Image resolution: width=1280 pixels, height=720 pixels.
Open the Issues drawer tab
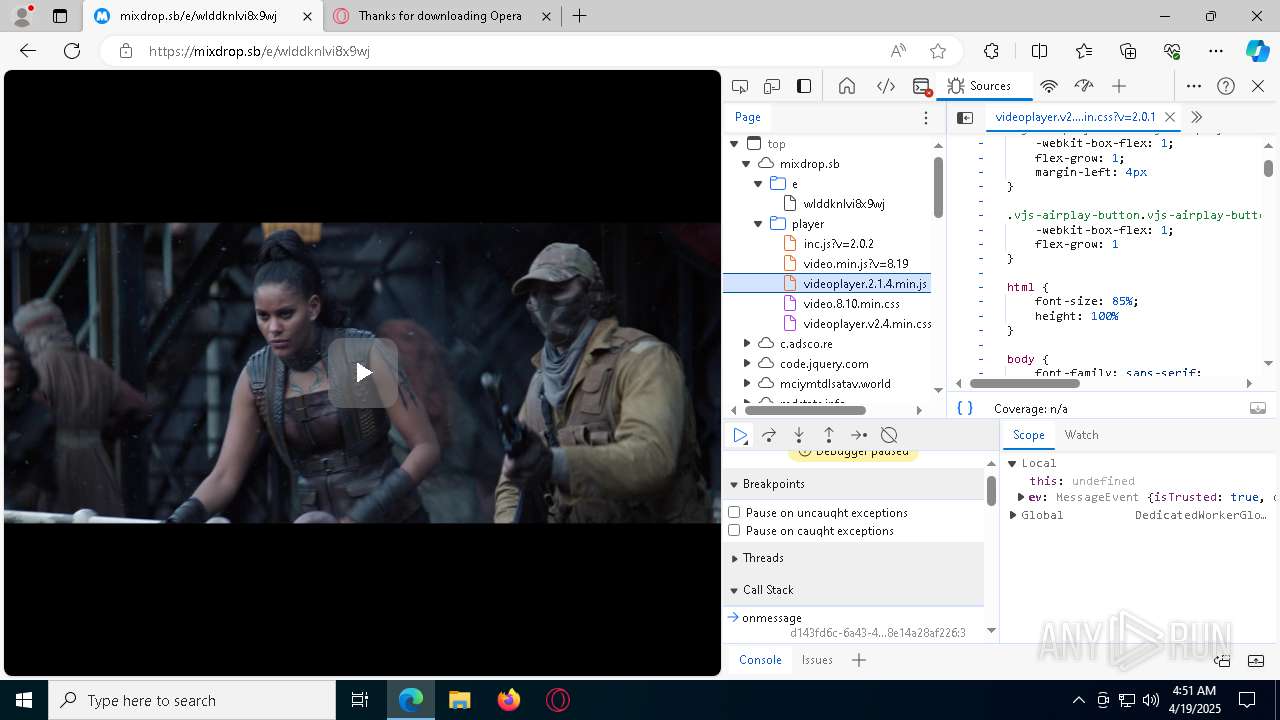coord(817,660)
